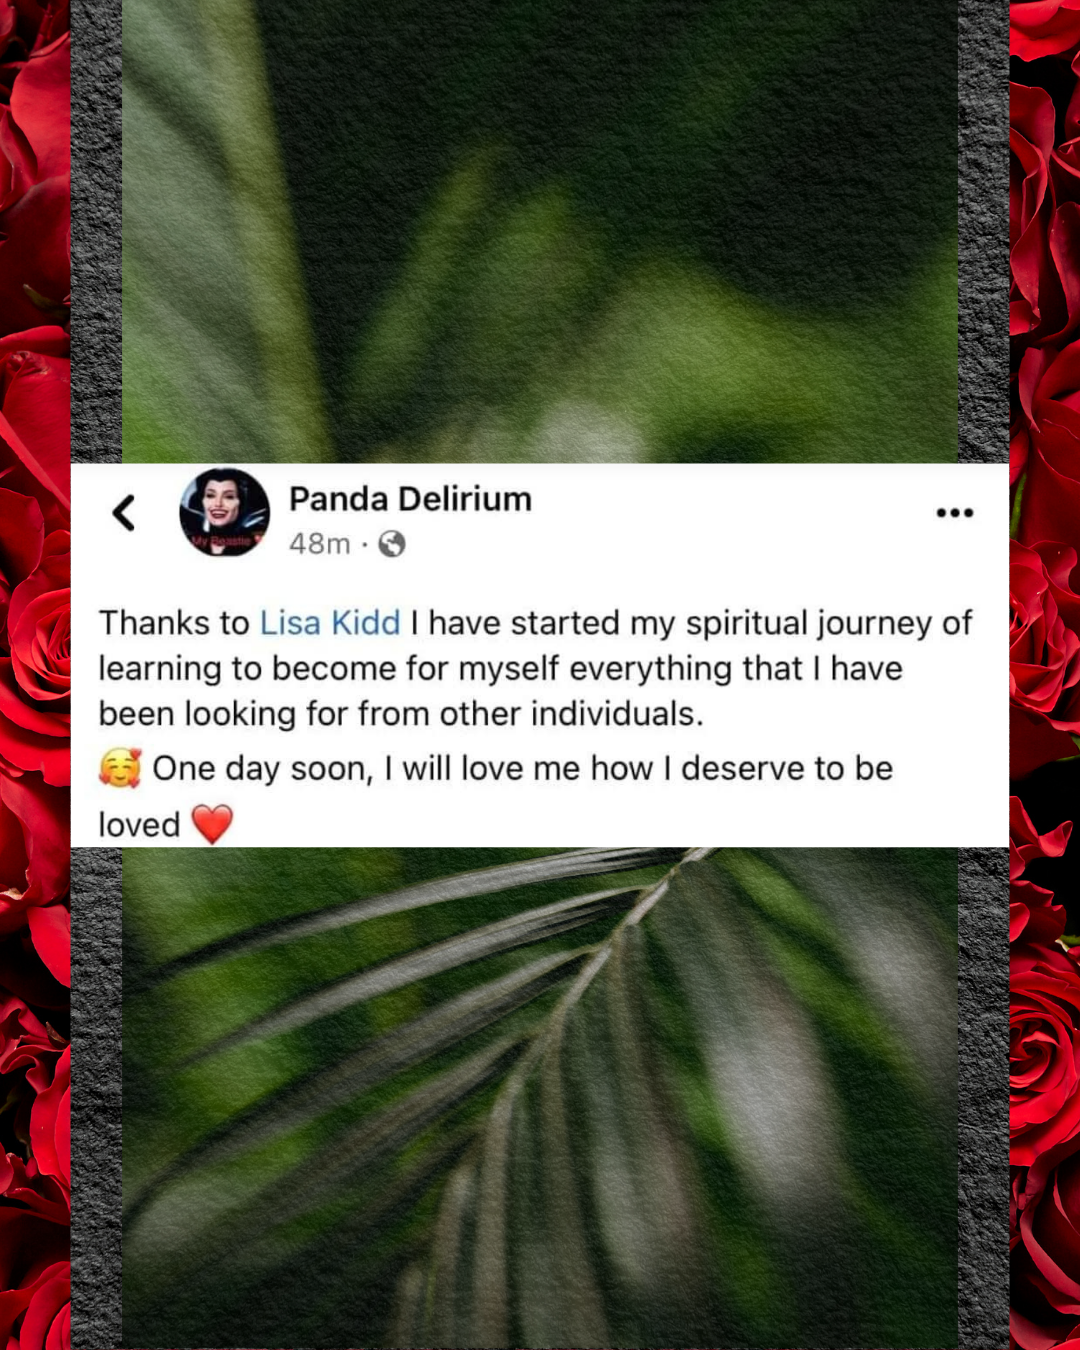Click the Panda Delirium author name
The image size is (1080, 1350).
[410, 499]
